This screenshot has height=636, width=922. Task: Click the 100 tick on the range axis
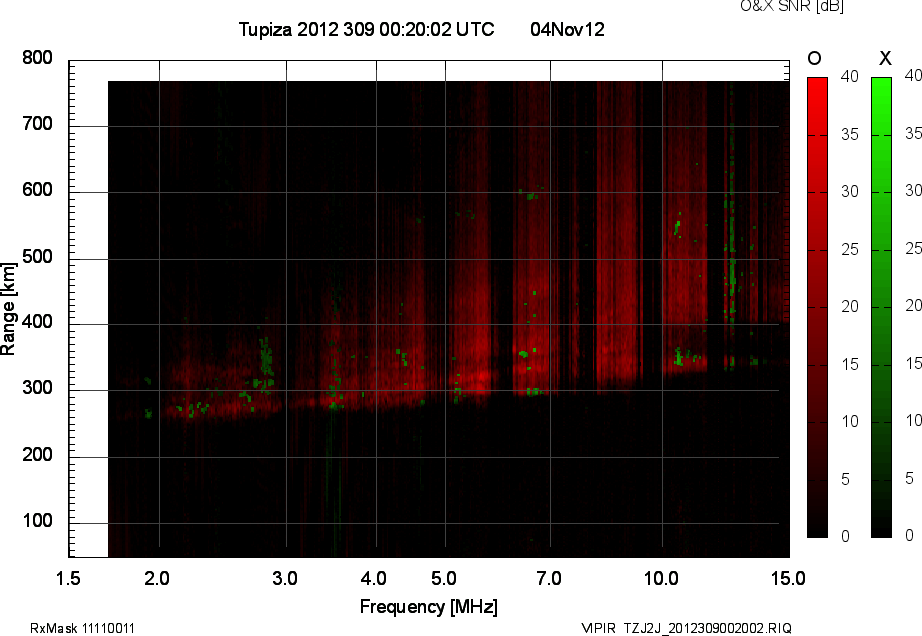[37, 522]
